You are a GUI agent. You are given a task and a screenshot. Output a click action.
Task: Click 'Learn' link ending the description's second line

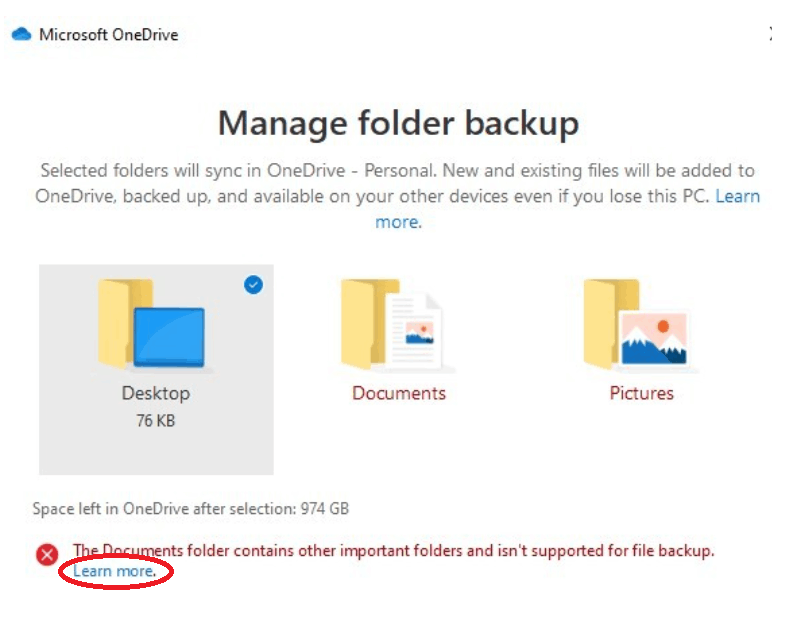738,196
